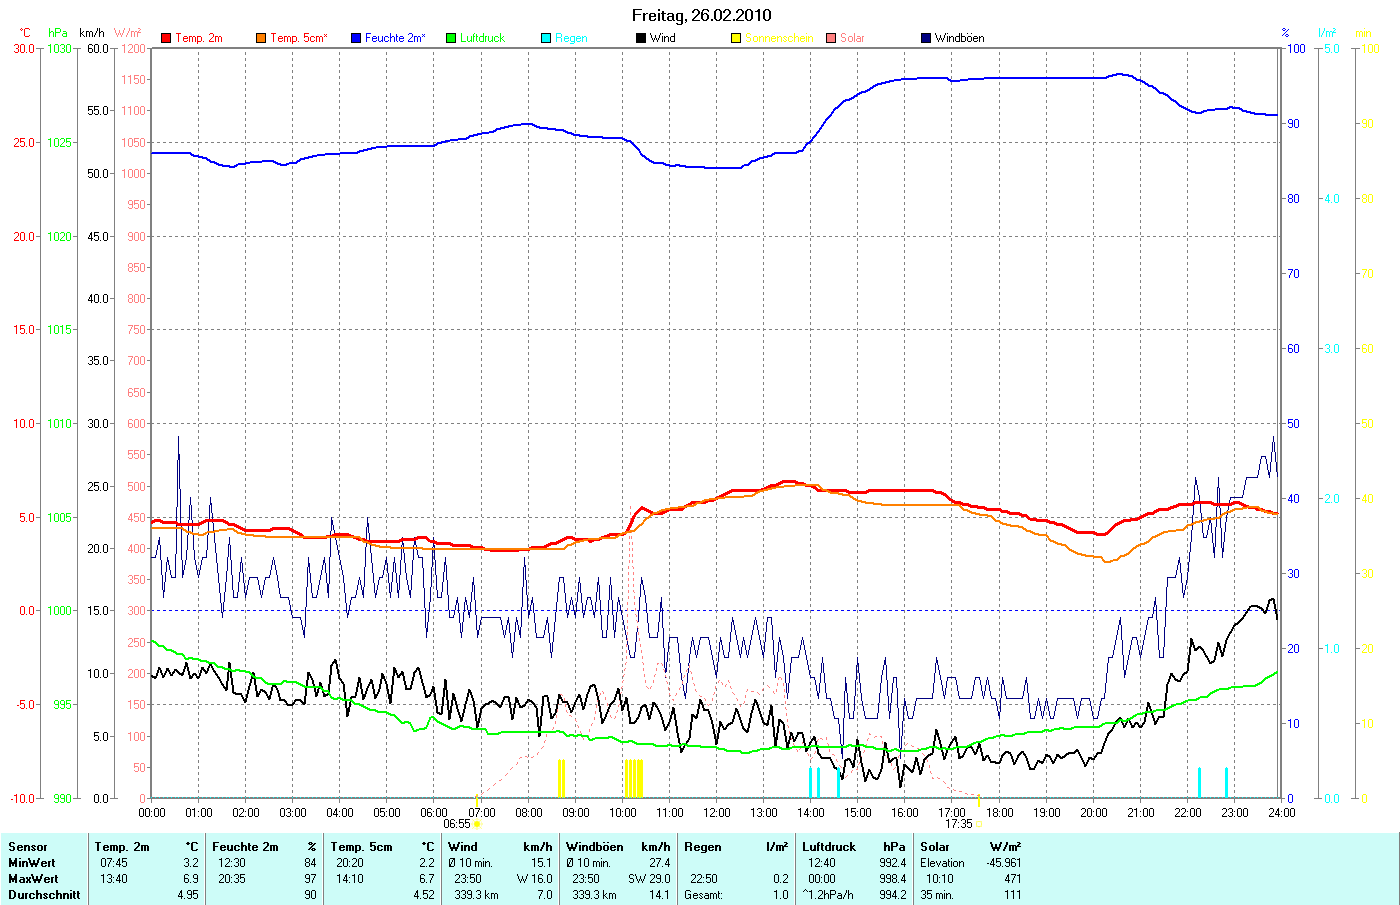This screenshot has width=1400, height=905.
Task: Click the orange Temp. 5cm legend square
Action: coord(261,38)
